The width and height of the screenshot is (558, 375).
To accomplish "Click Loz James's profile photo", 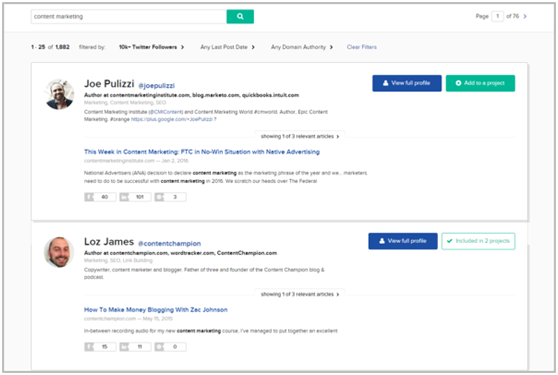I will click(59, 252).
